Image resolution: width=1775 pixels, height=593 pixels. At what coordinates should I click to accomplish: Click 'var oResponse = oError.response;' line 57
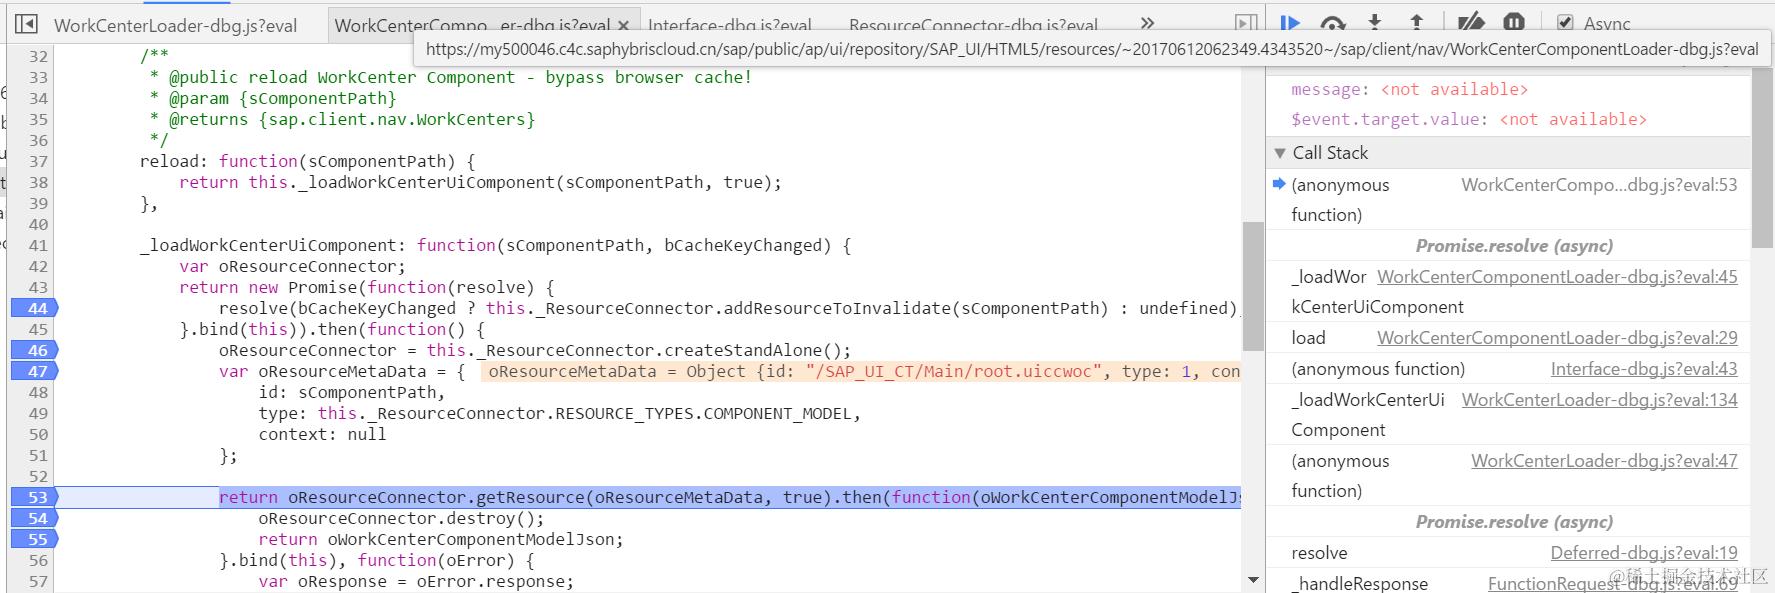pos(416,581)
